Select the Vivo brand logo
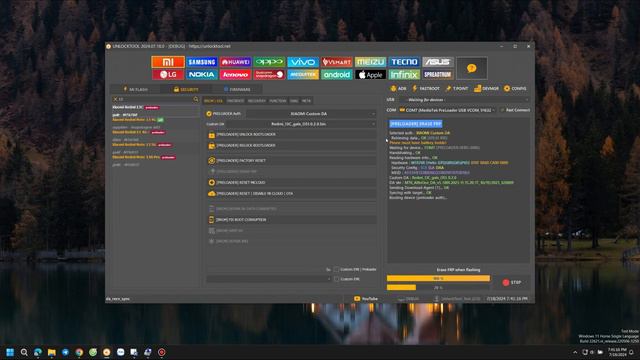Viewport: 640px width, 360px height. coord(303,62)
